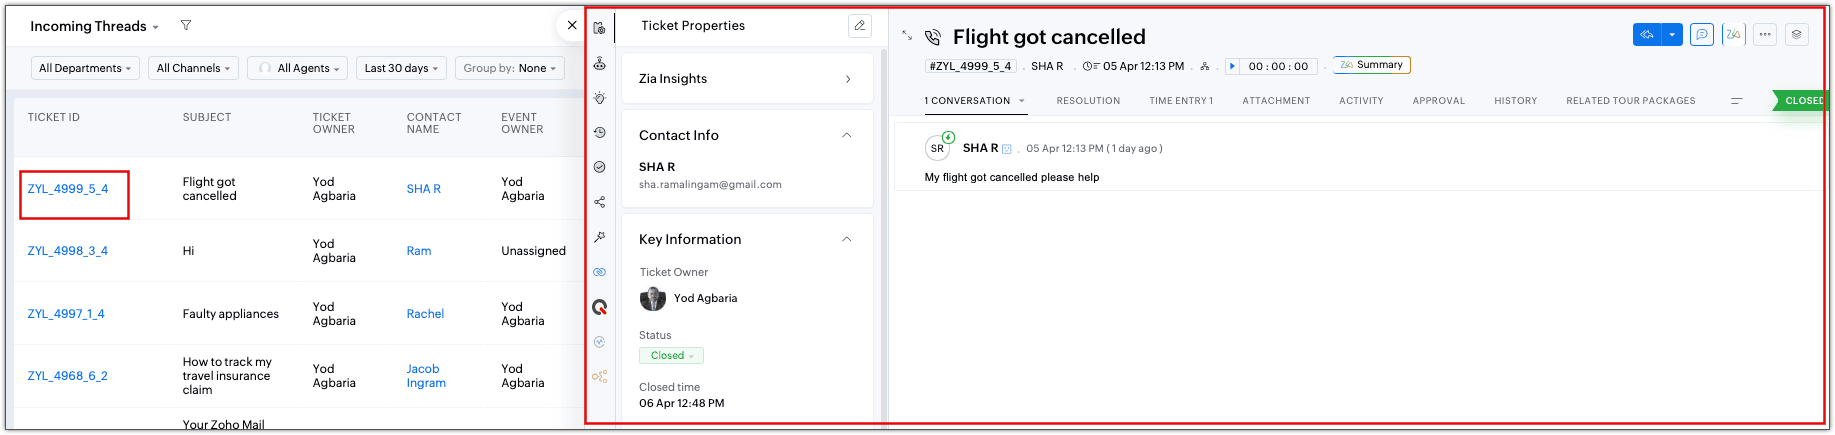This screenshot has height=435, width=1835.
Task: Click the filter funnel icon
Action: pyautogui.click(x=186, y=26)
